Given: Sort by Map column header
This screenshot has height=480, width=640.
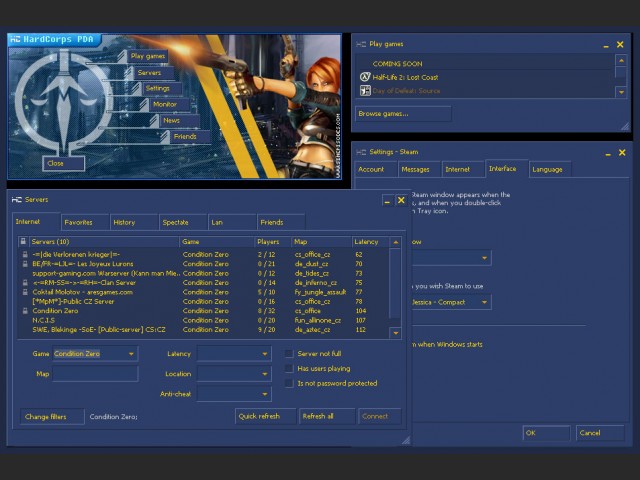Looking at the screenshot, I should [321, 242].
